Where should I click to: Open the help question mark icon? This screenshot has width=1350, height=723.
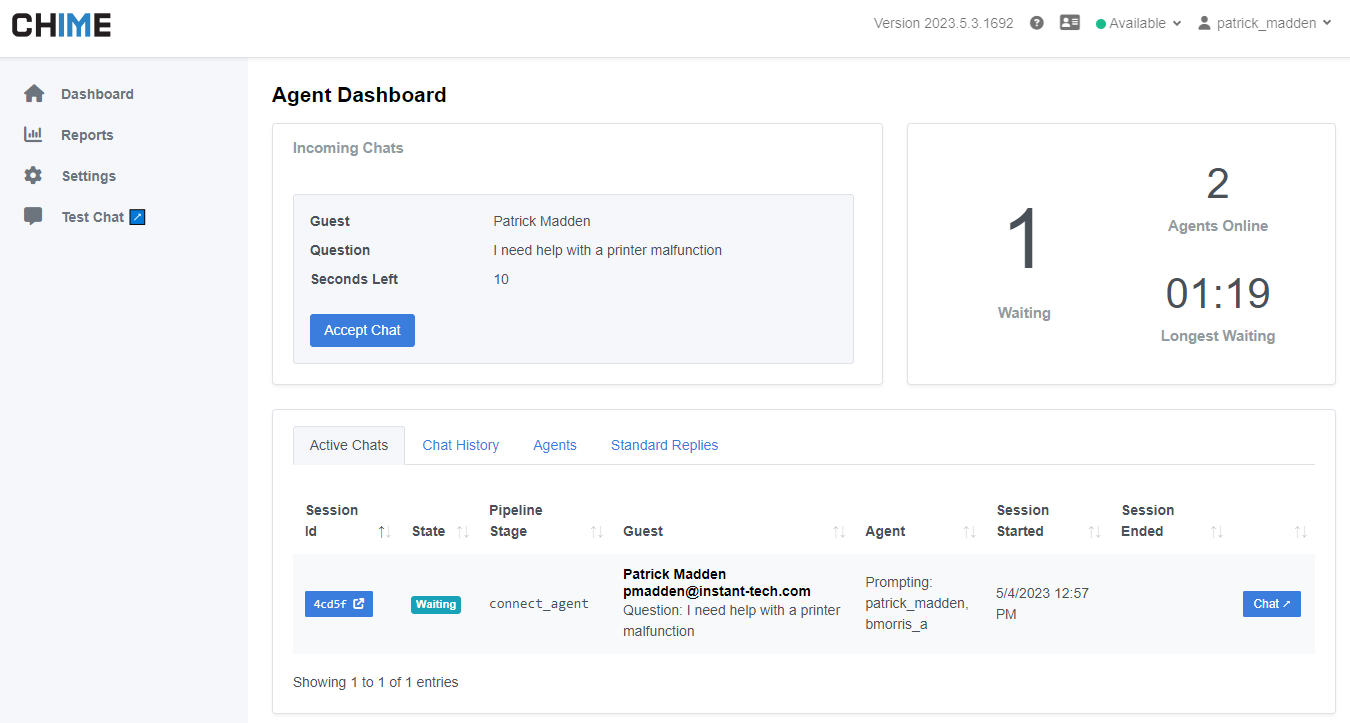[1037, 23]
